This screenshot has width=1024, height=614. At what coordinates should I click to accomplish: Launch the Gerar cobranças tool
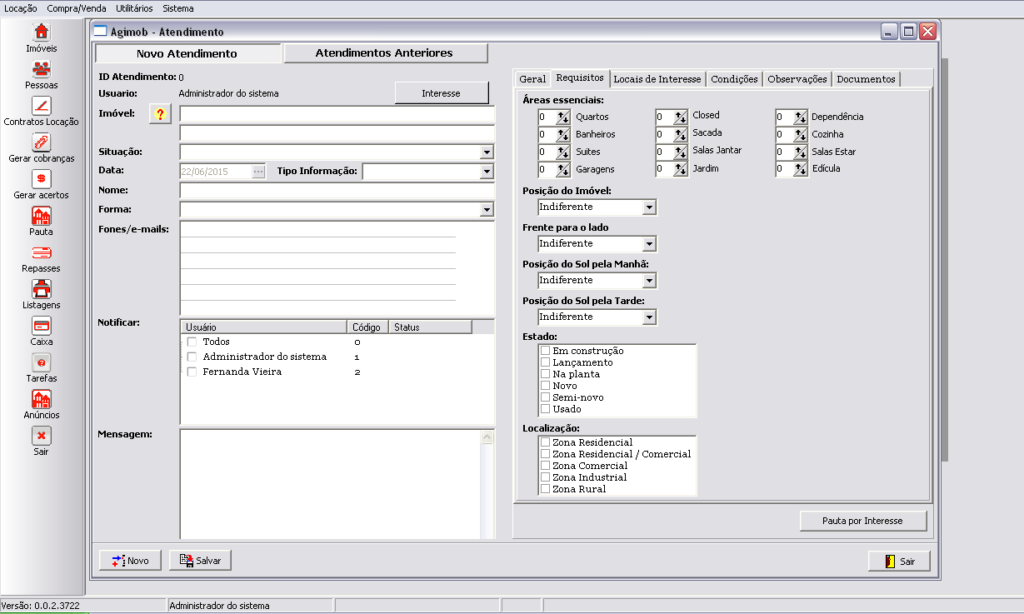(41, 142)
